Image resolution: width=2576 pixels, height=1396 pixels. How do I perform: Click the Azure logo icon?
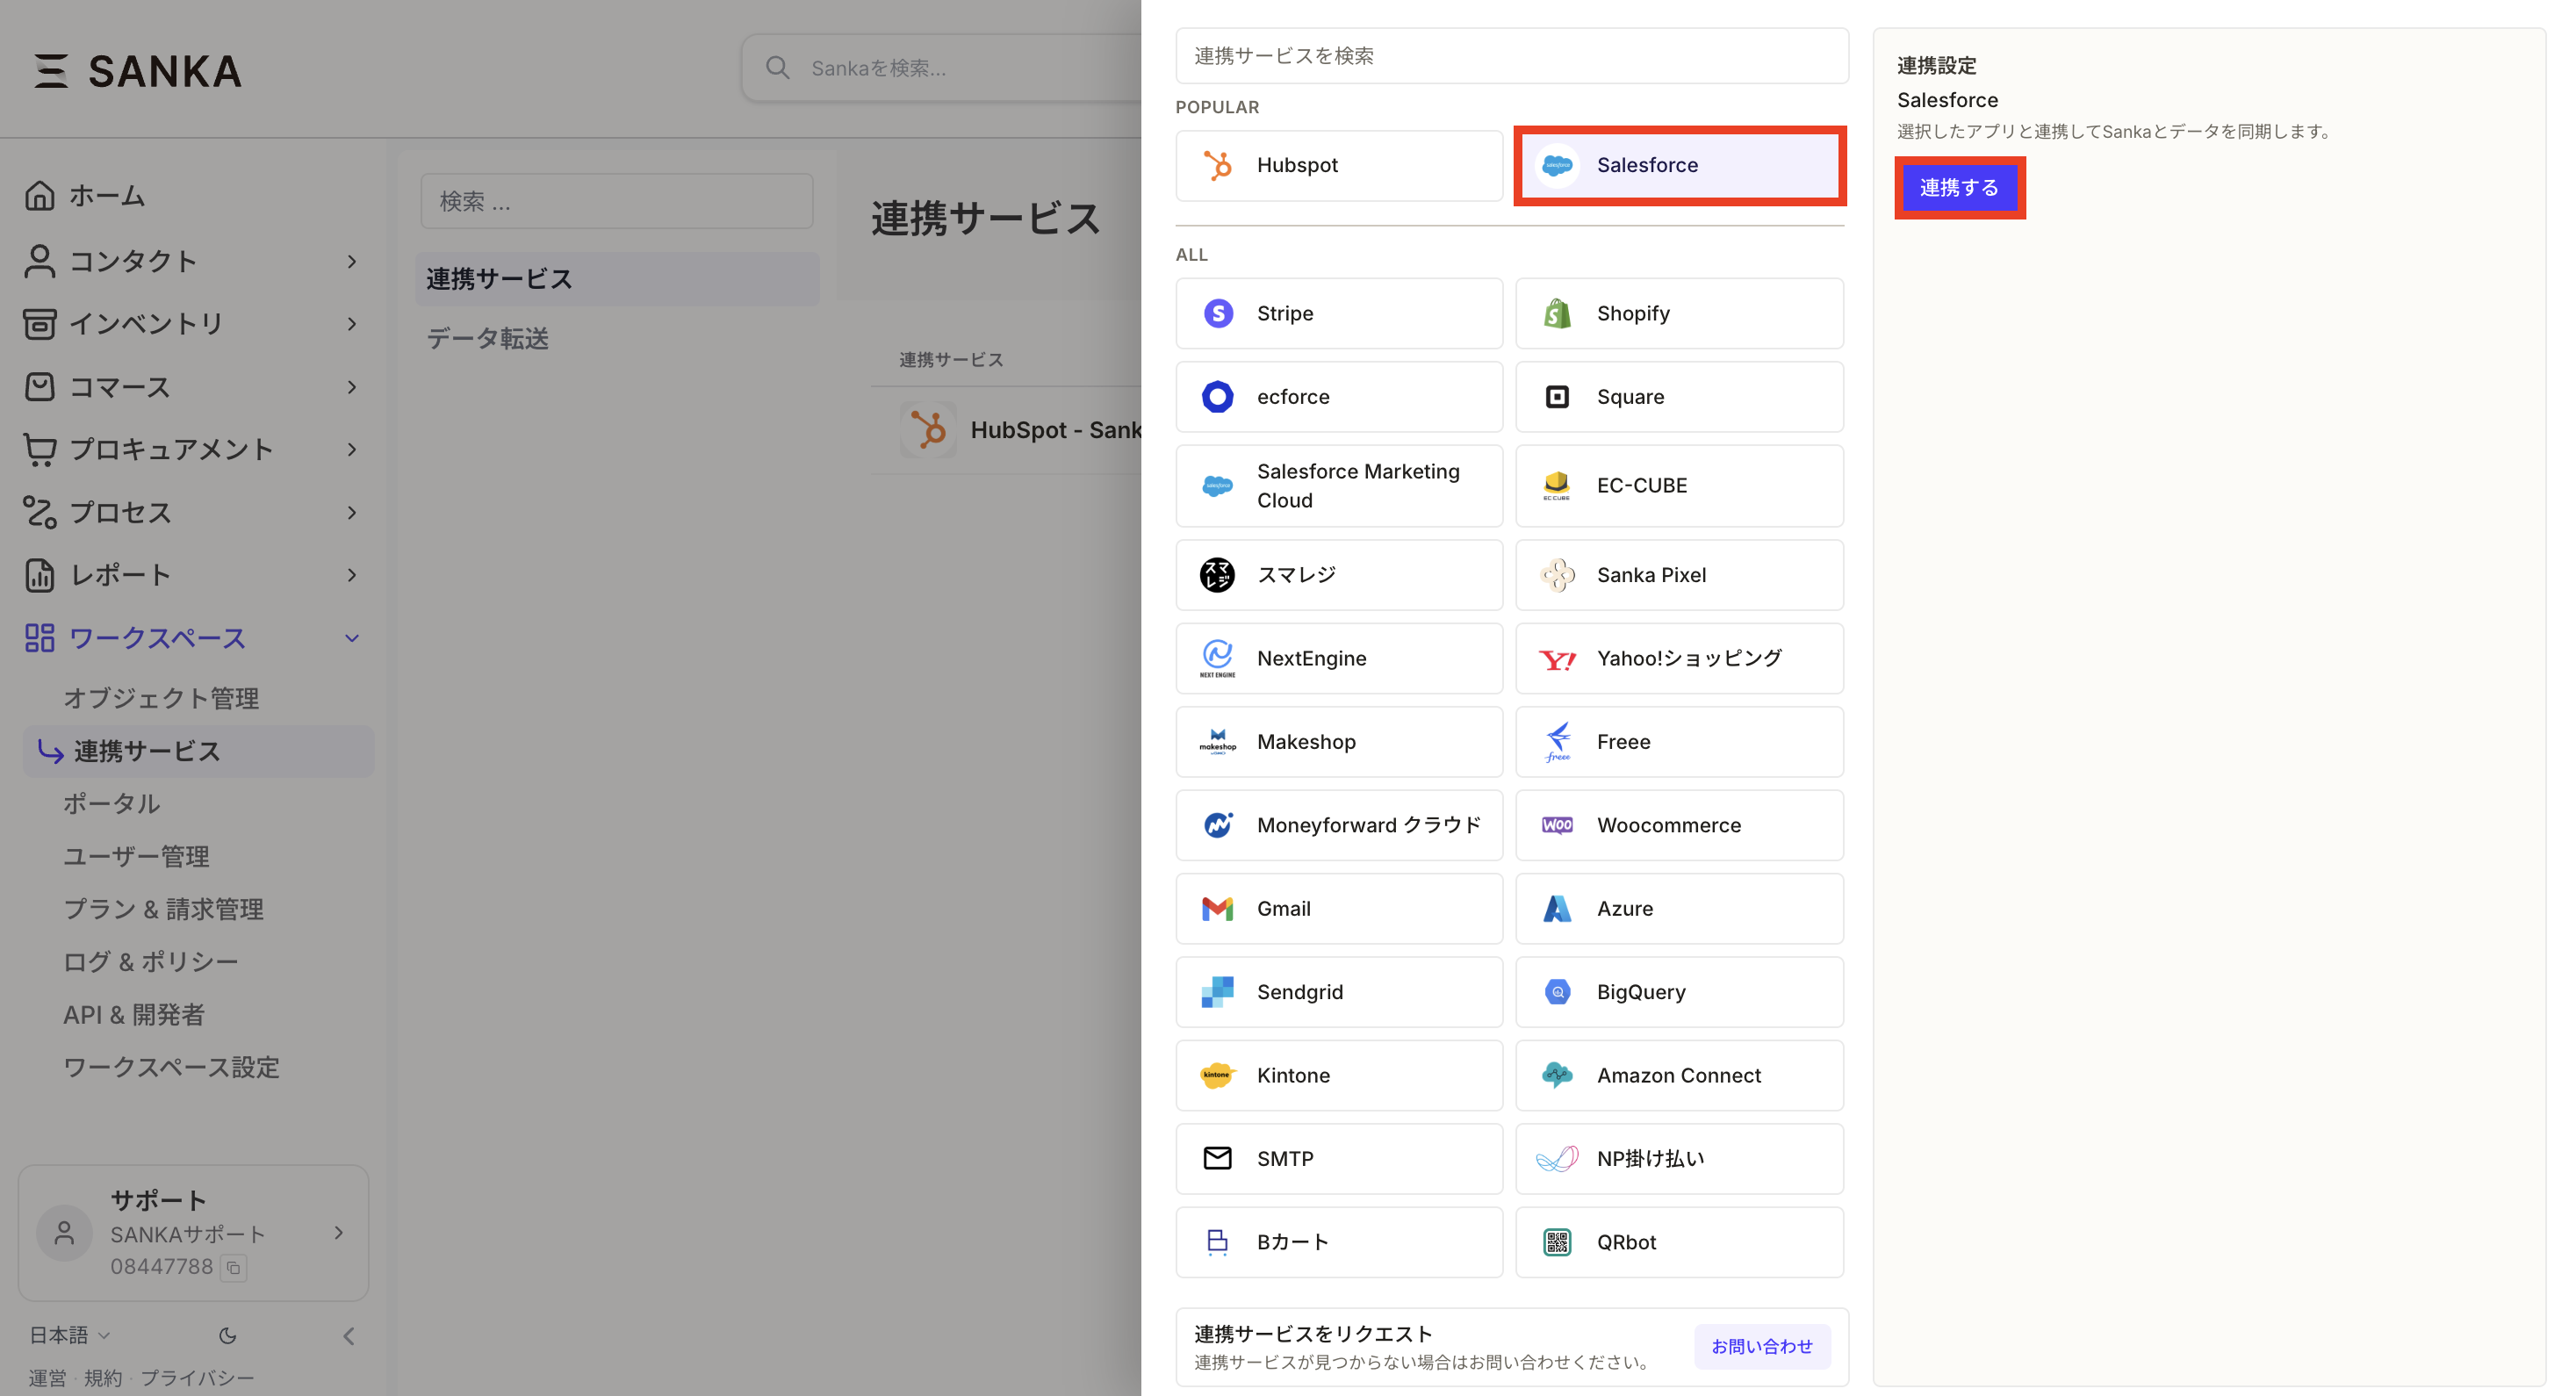coord(1557,908)
